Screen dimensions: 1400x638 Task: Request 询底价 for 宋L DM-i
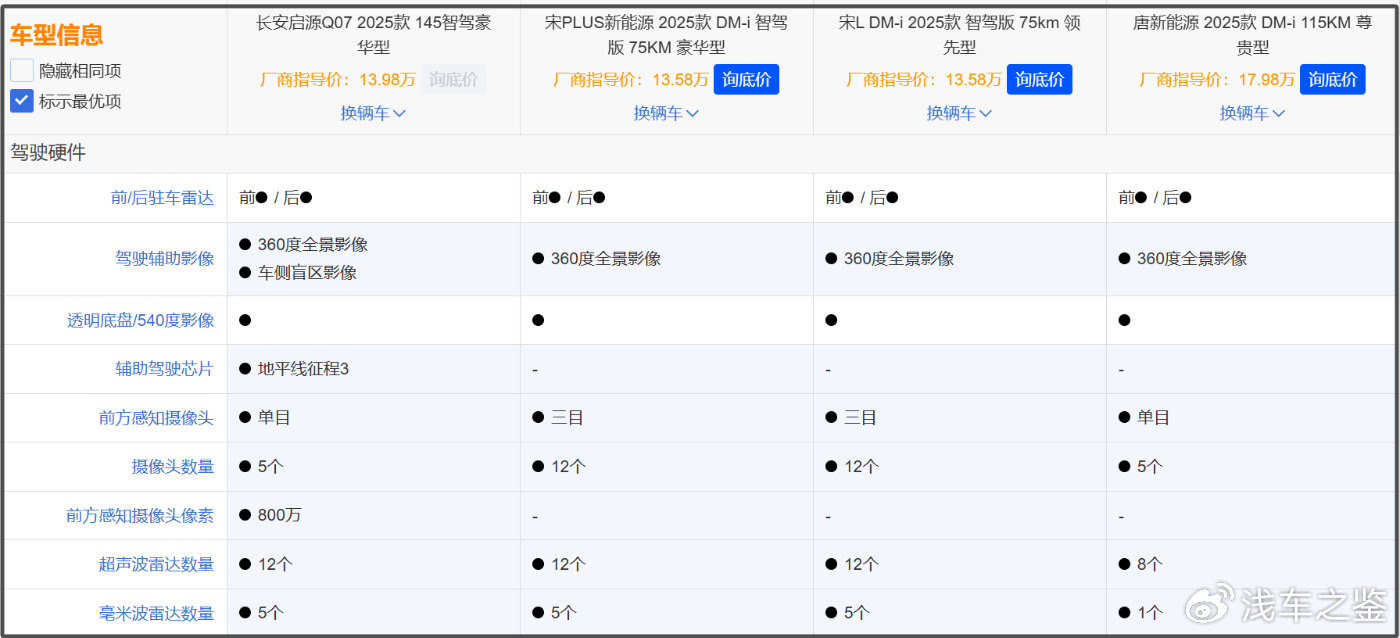1039,80
